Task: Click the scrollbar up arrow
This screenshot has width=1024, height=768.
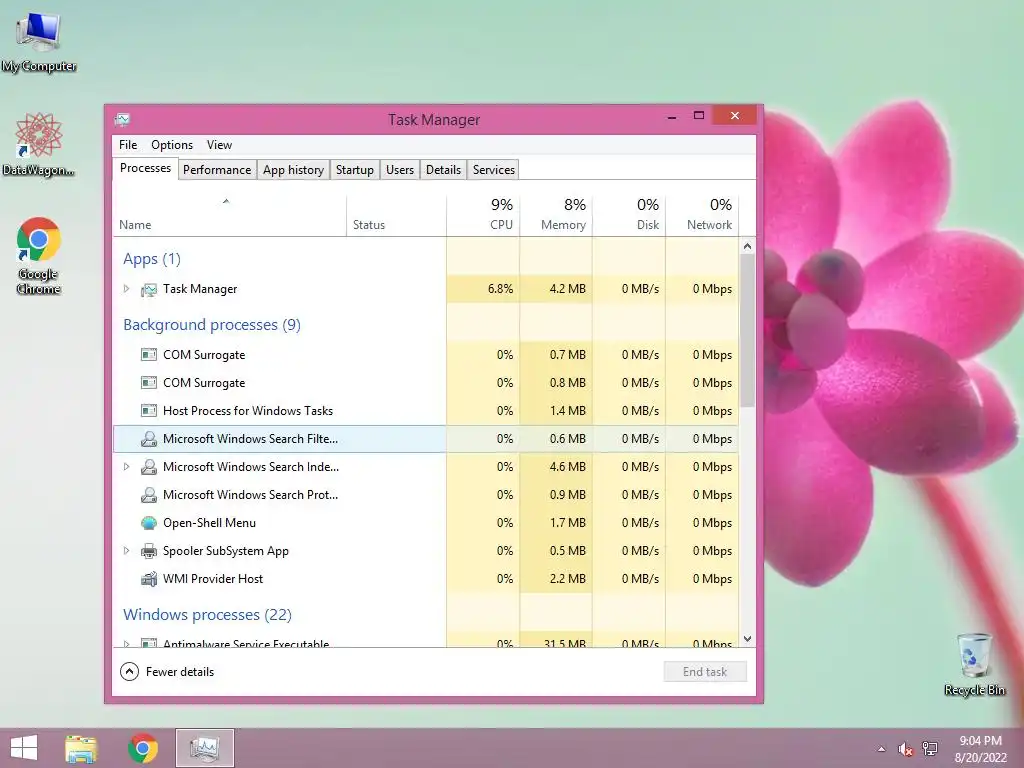Action: (748, 246)
